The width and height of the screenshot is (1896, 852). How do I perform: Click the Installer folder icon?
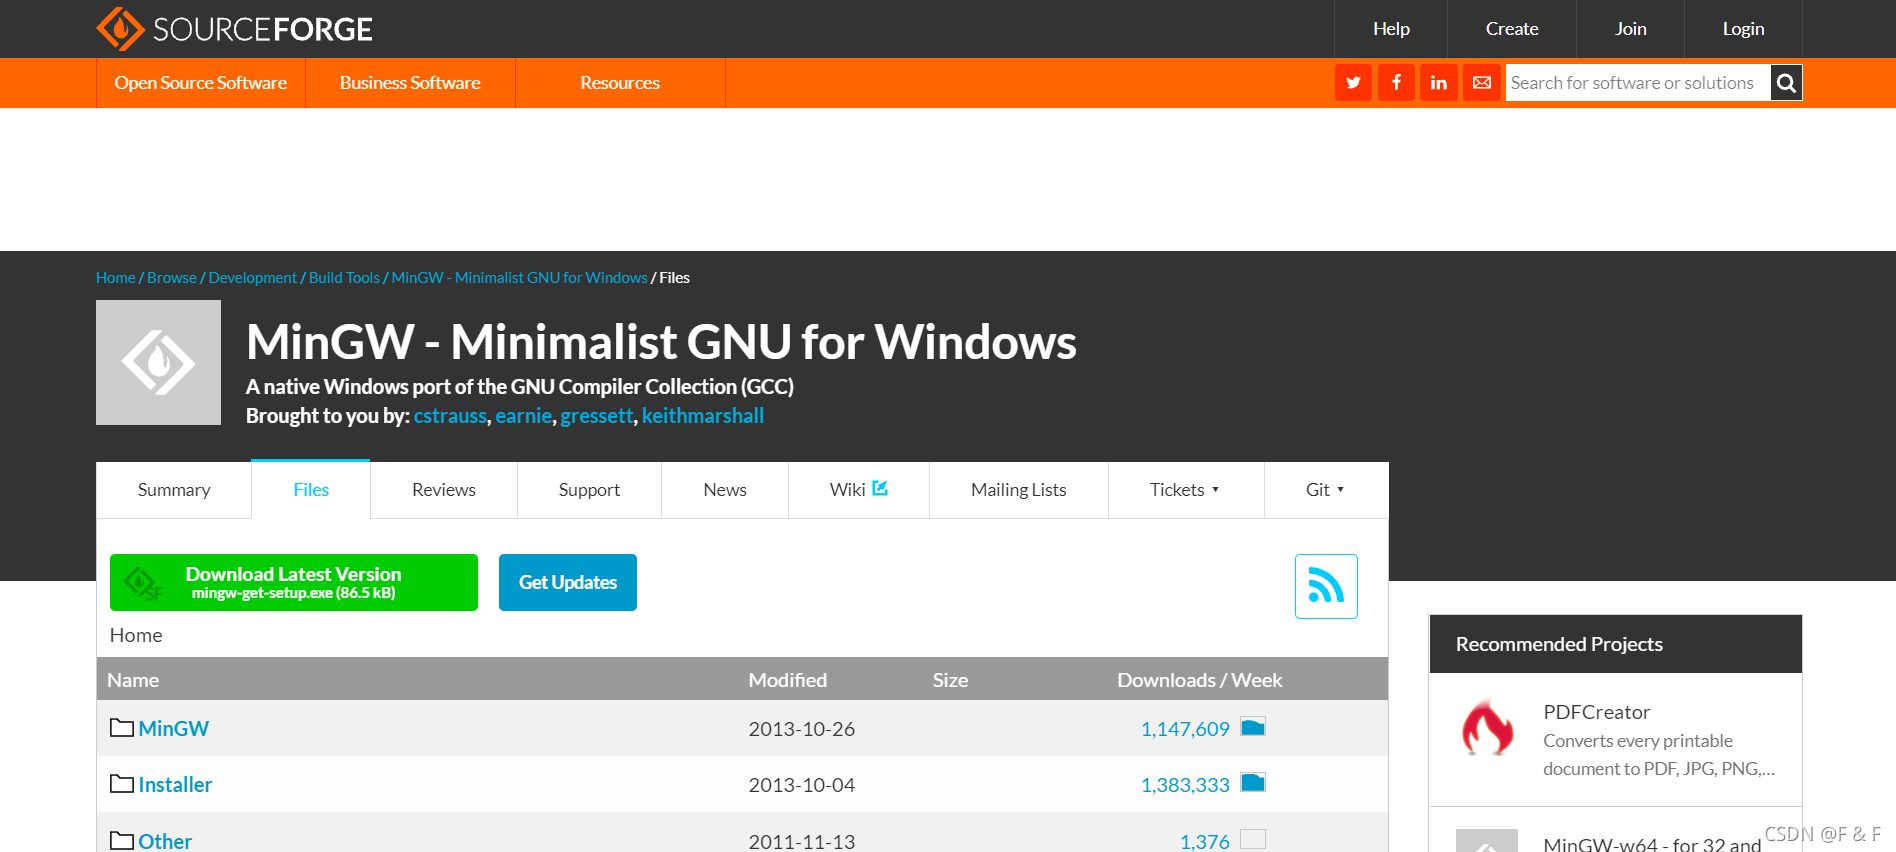[x=122, y=784]
